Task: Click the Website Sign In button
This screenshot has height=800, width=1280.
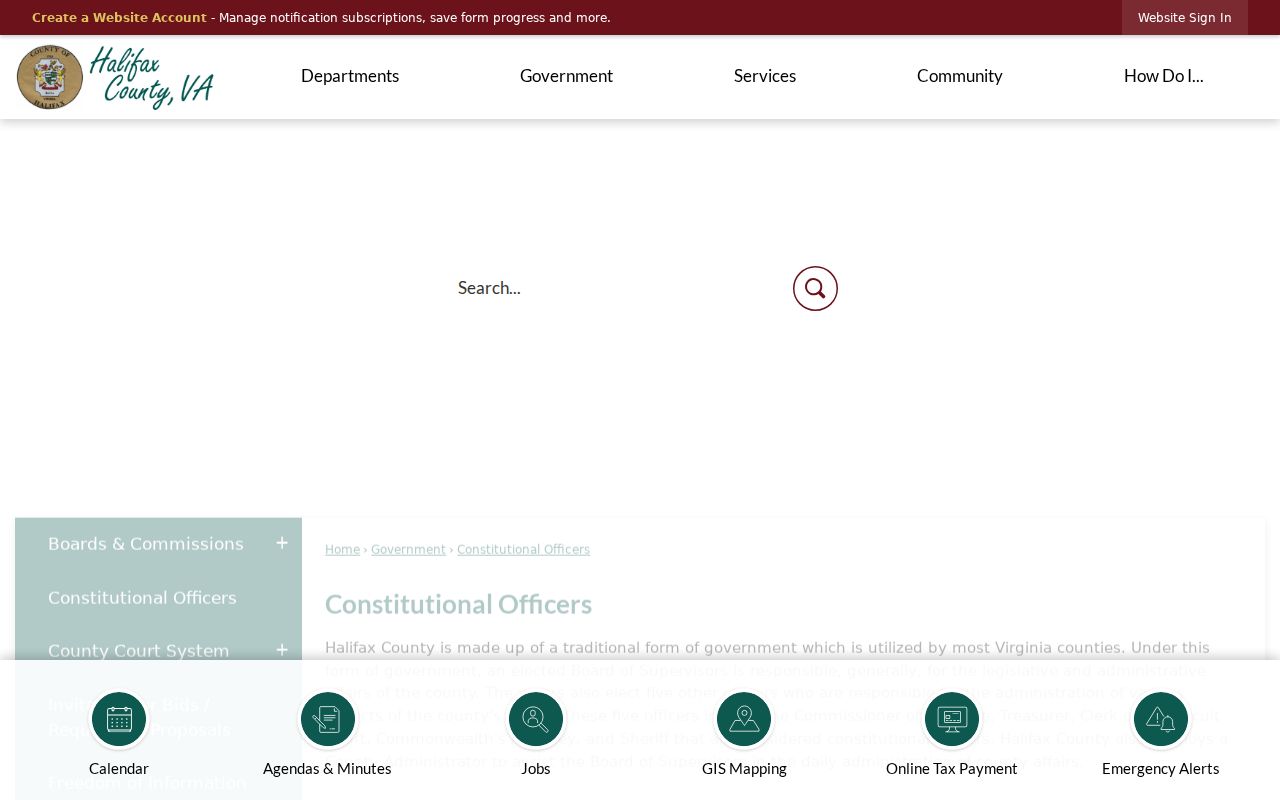Action: 1185,18
